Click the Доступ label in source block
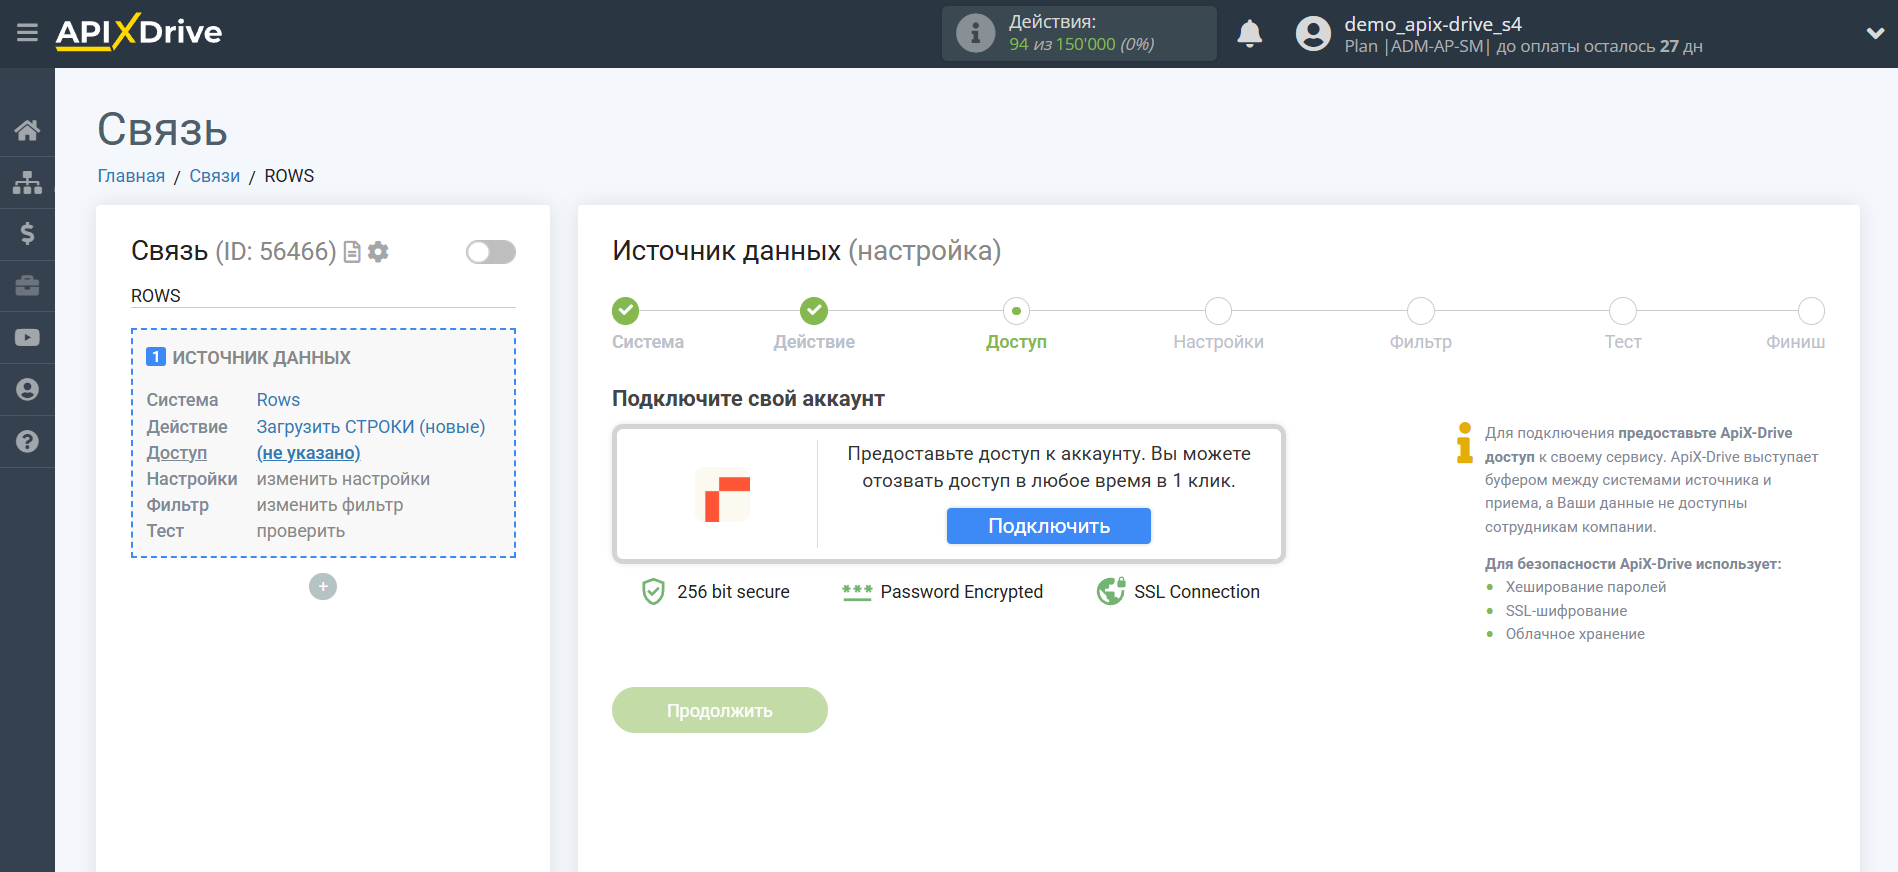This screenshot has height=872, width=1898. tap(177, 453)
